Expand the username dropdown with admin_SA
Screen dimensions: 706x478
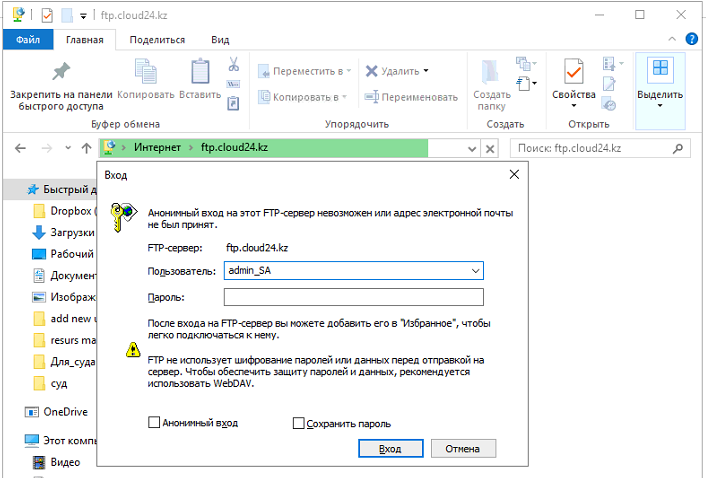(474, 271)
